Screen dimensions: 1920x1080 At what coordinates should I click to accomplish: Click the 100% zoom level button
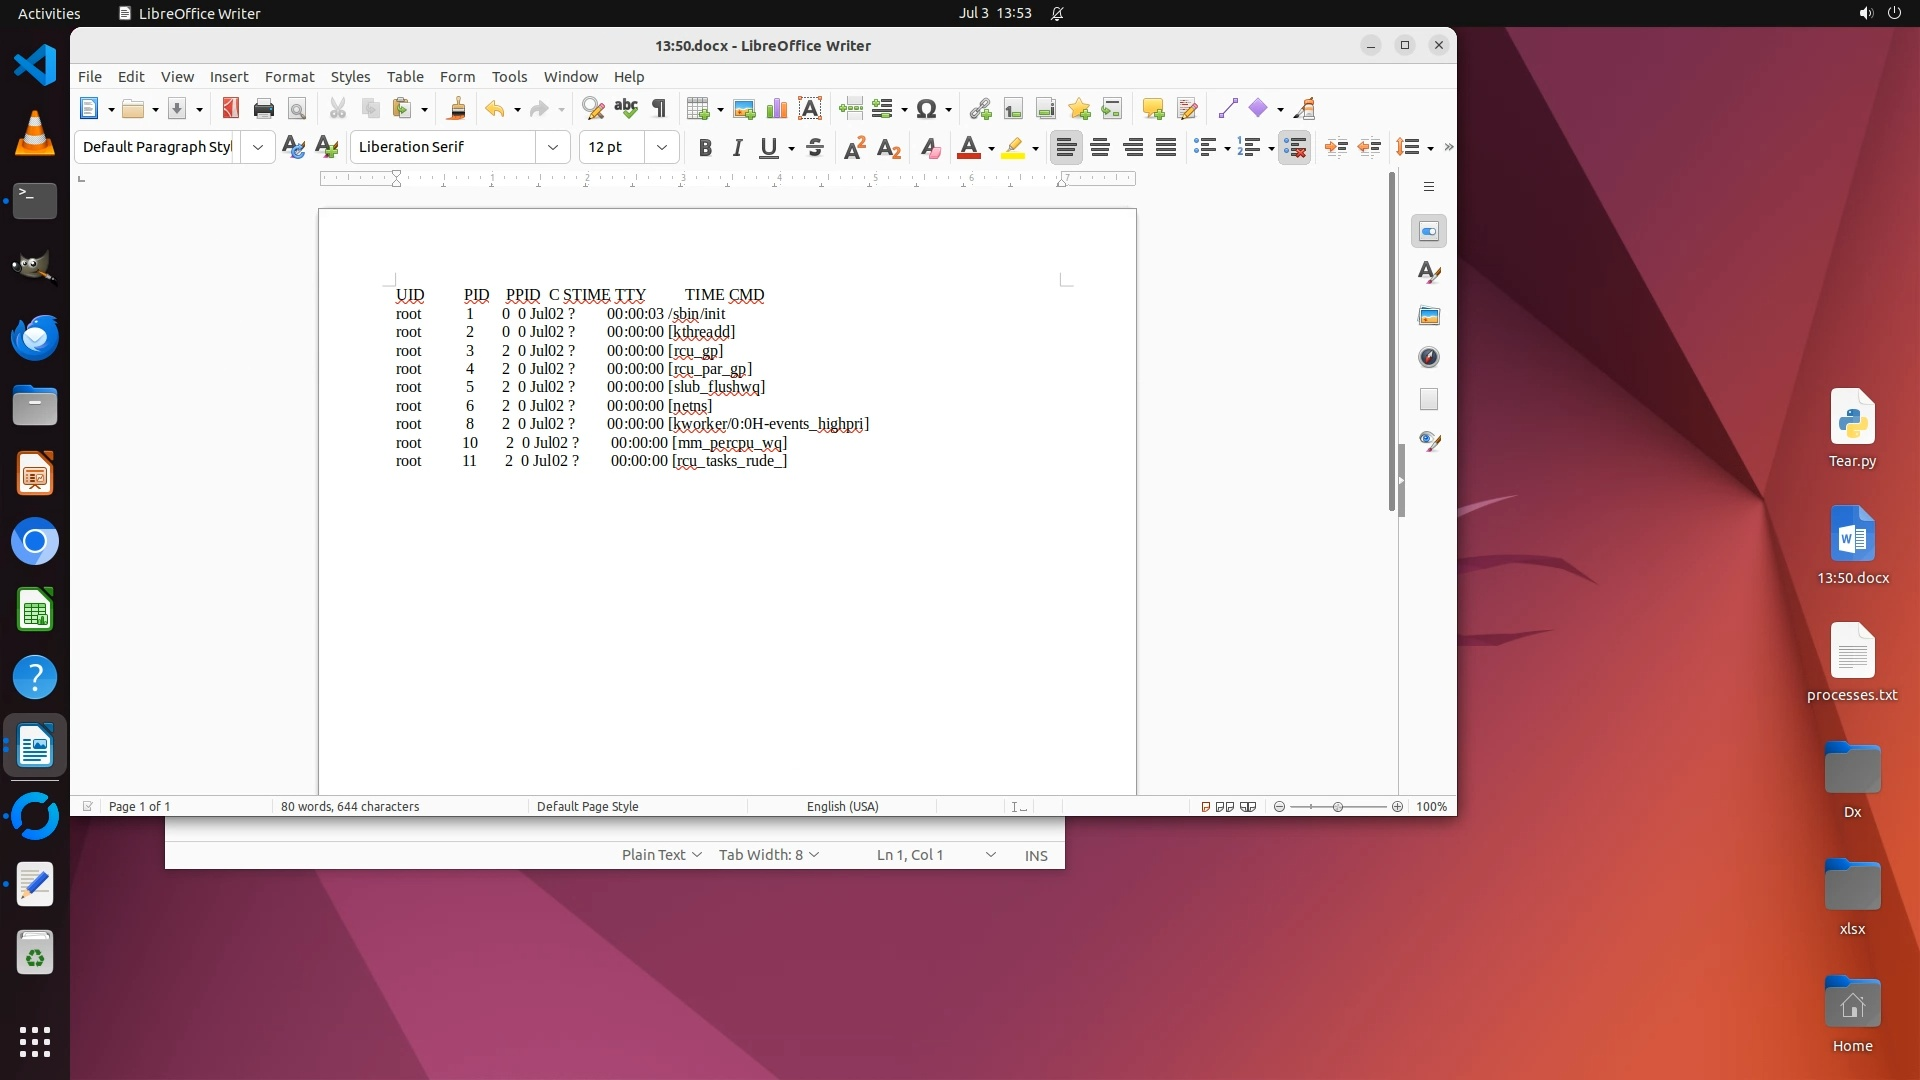point(1431,807)
